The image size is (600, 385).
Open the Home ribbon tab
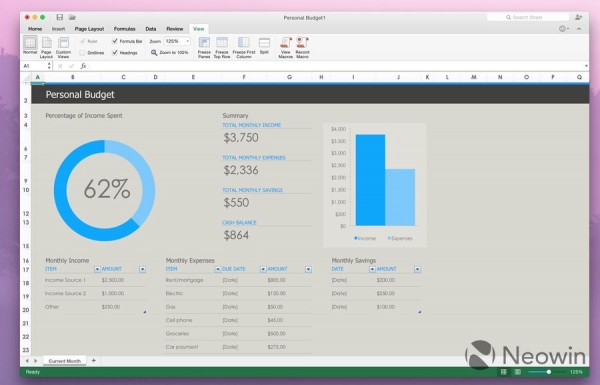[x=35, y=29]
